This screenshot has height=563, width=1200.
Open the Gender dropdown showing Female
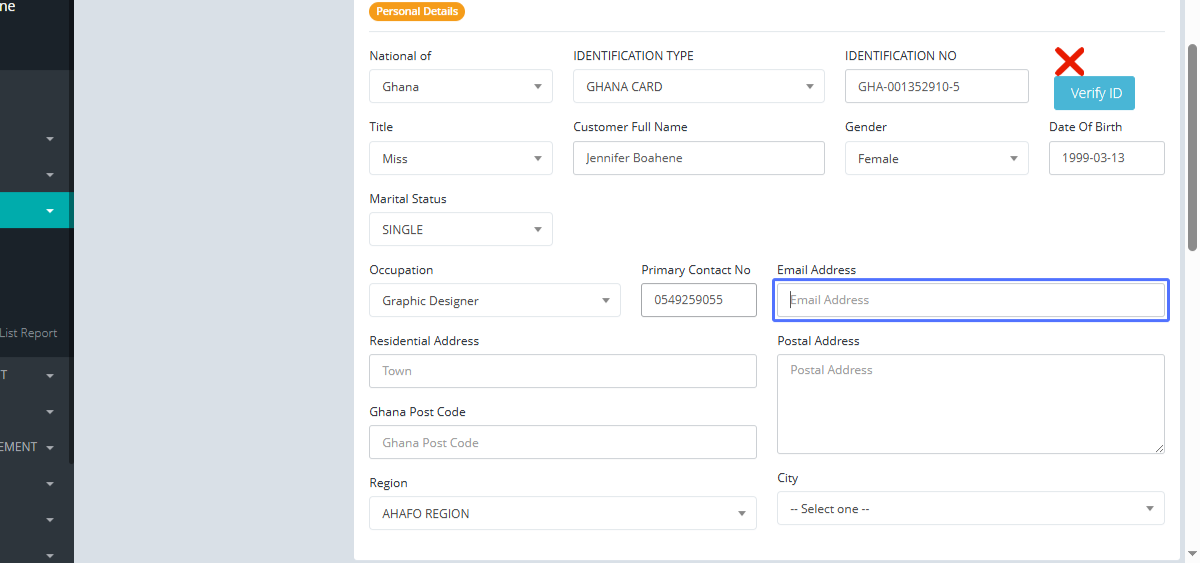click(x=936, y=158)
